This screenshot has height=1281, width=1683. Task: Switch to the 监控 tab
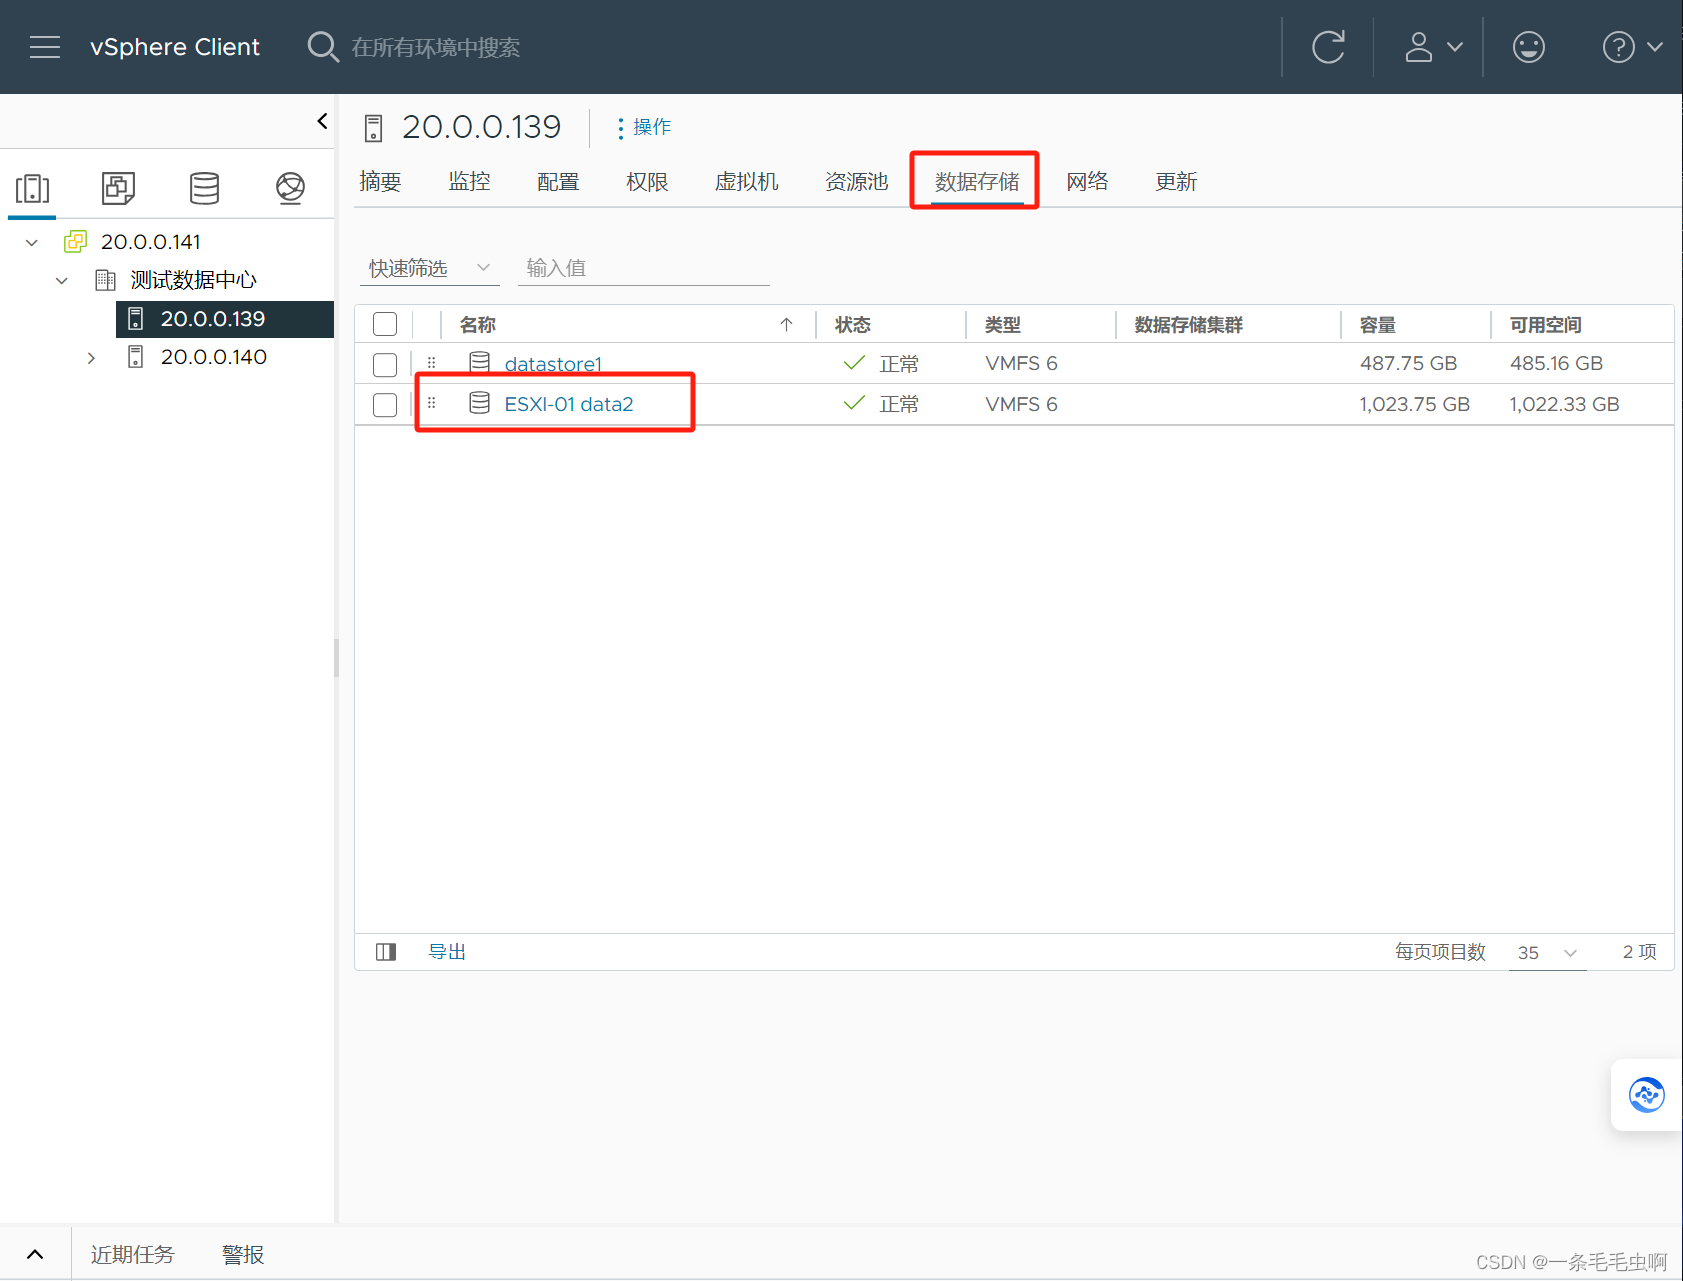tap(469, 181)
